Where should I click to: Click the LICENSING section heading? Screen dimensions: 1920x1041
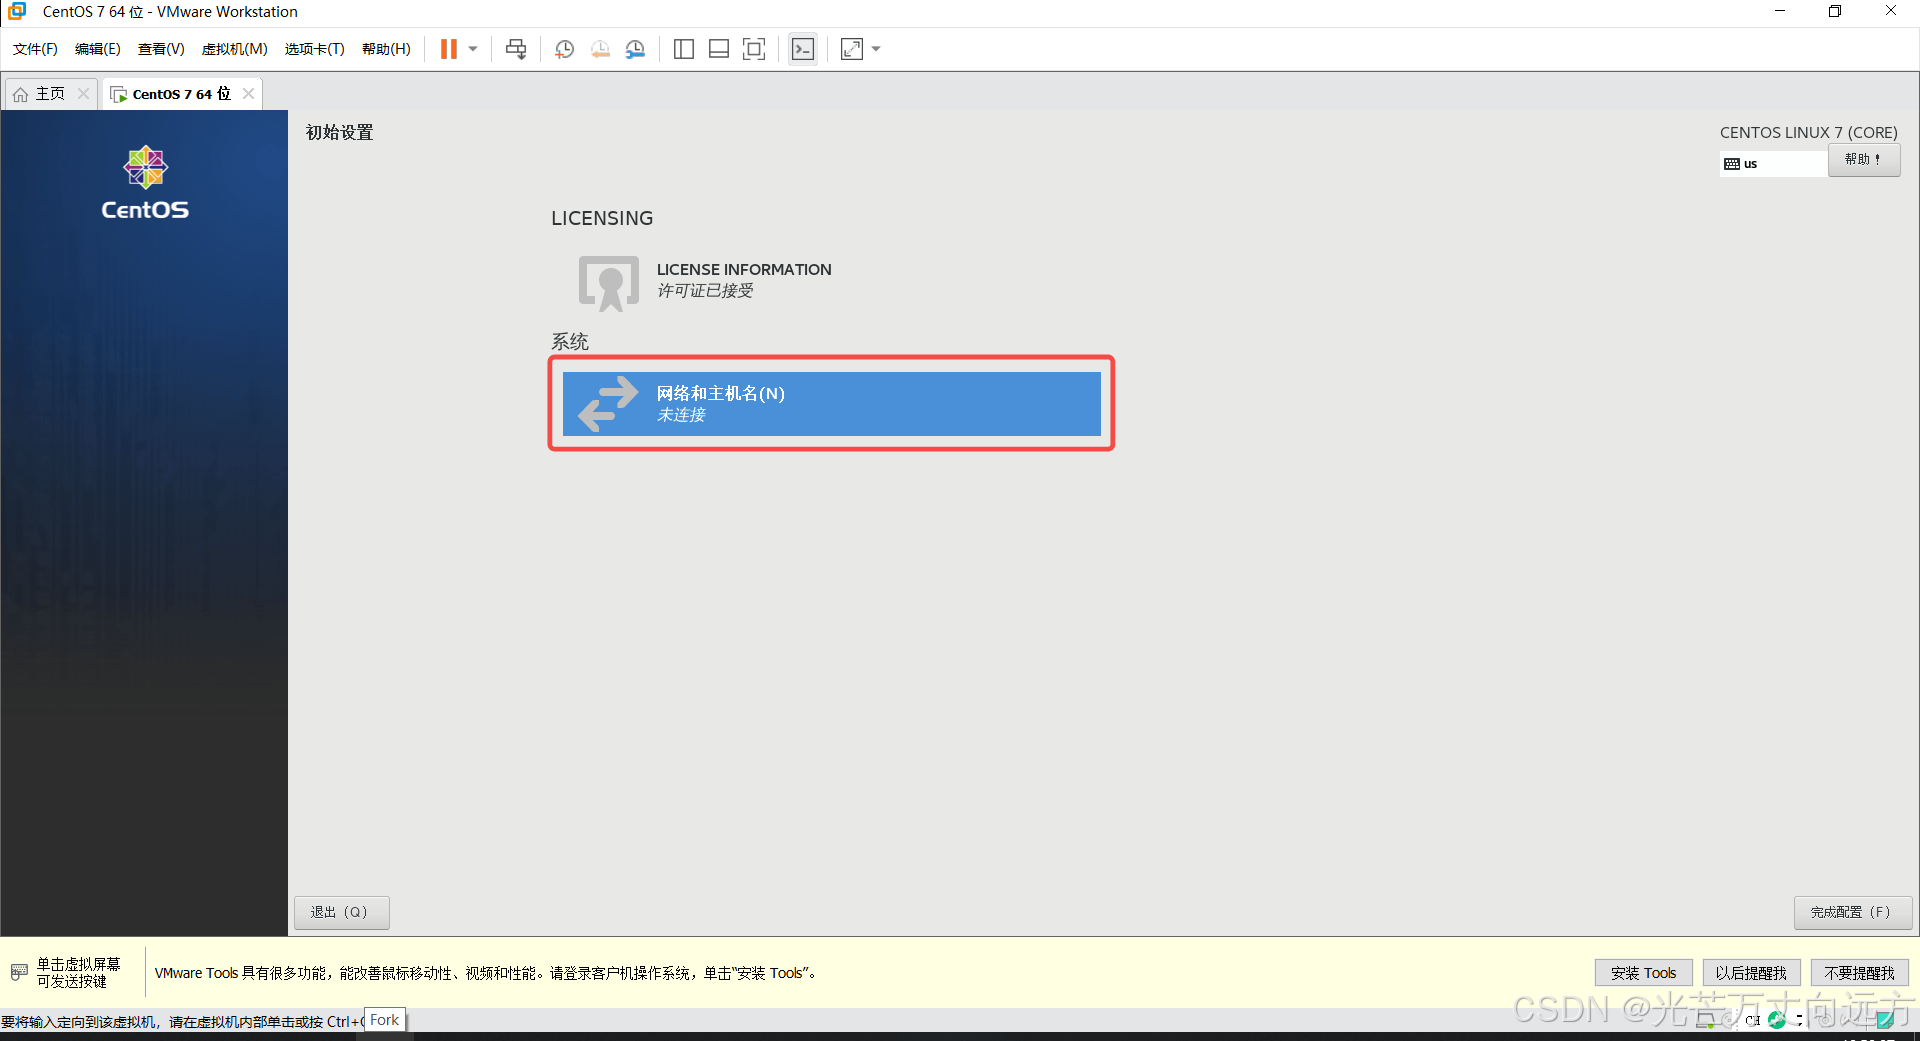[x=602, y=218]
